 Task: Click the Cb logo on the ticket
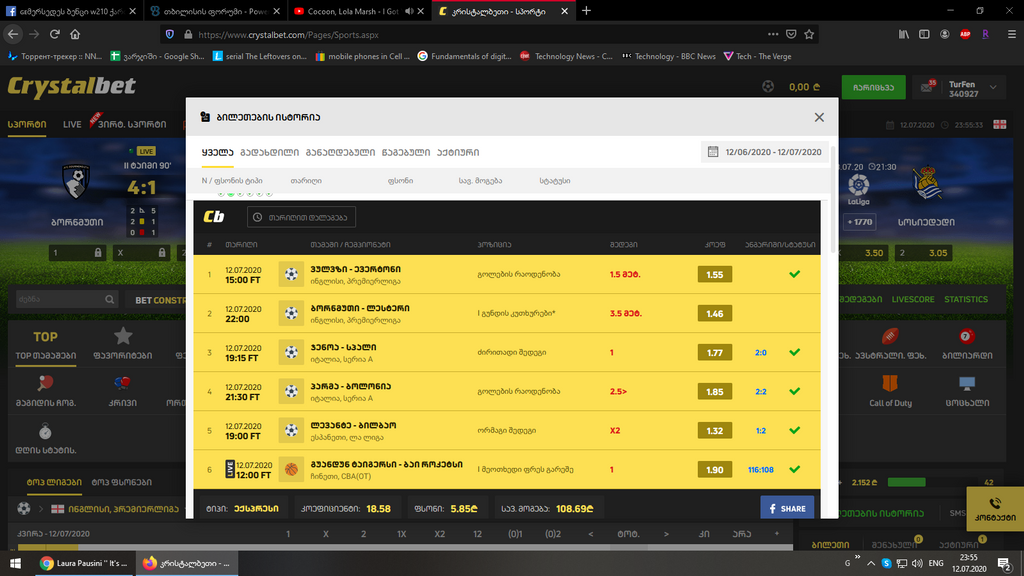[x=214, y=216]
